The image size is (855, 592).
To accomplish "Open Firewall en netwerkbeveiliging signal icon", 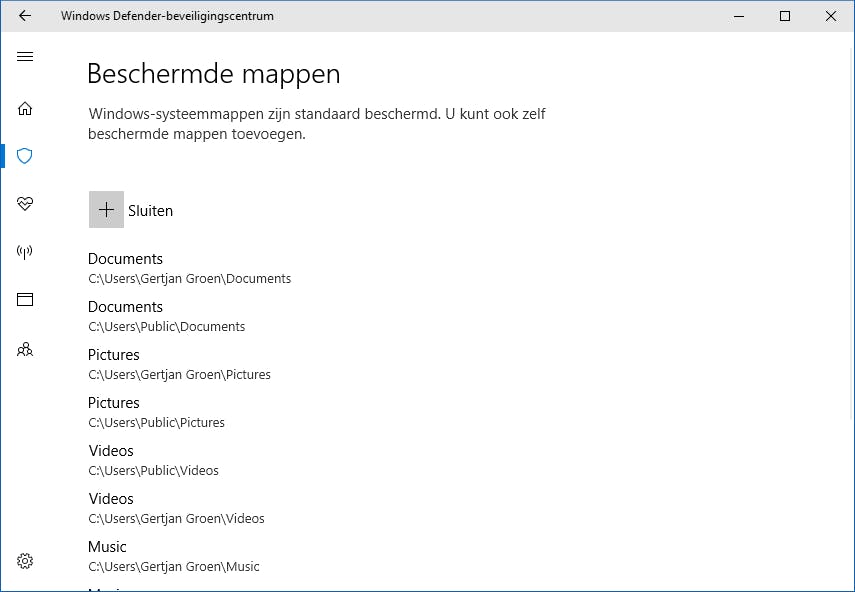I will tap(24, 252).
